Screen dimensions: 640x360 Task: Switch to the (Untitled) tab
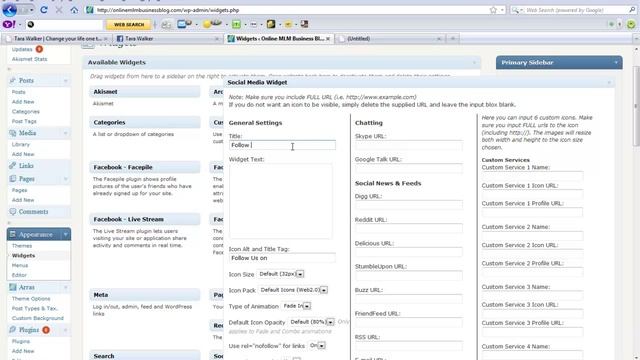[x=390, y=39]
